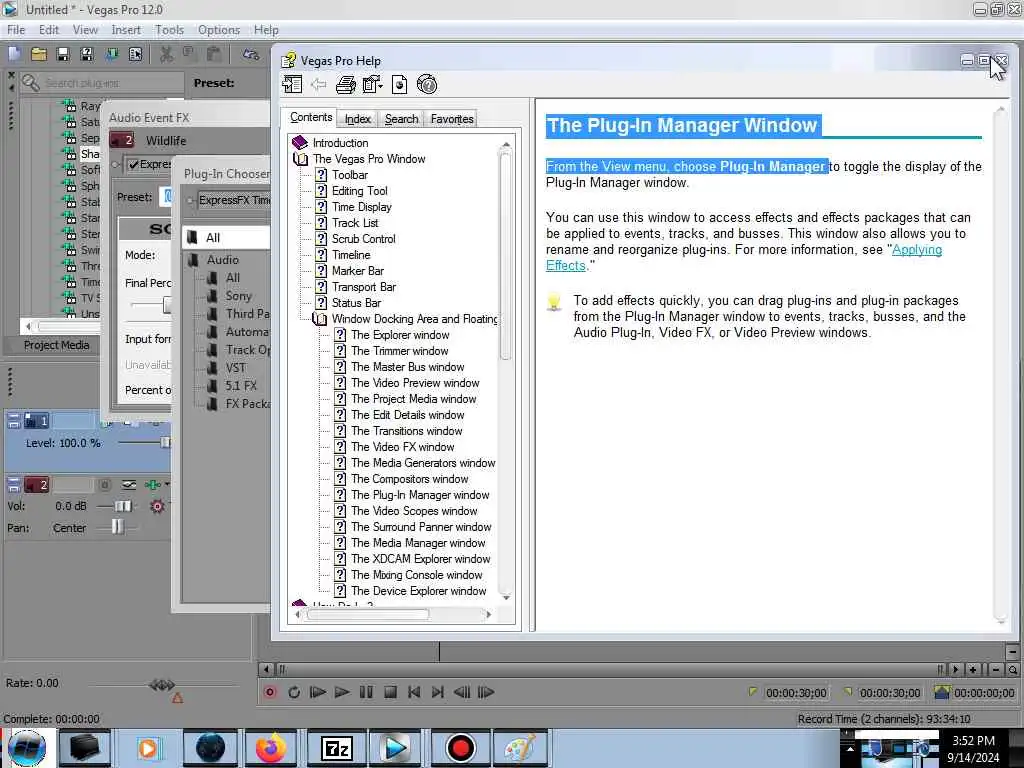This screenshot has width=1024, height=768.
Task: Switch to the Favorites tab in Help
Action: click(x=451, y=119)
